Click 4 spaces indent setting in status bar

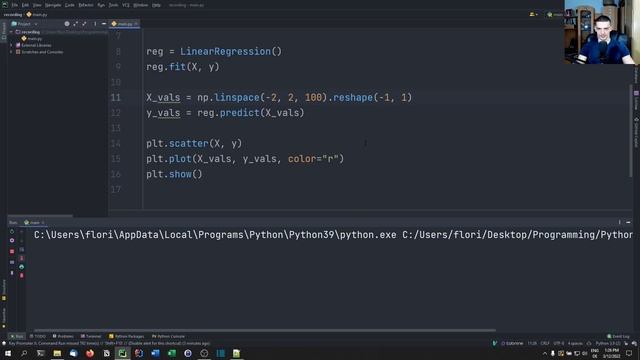click(x=575, y=344)
